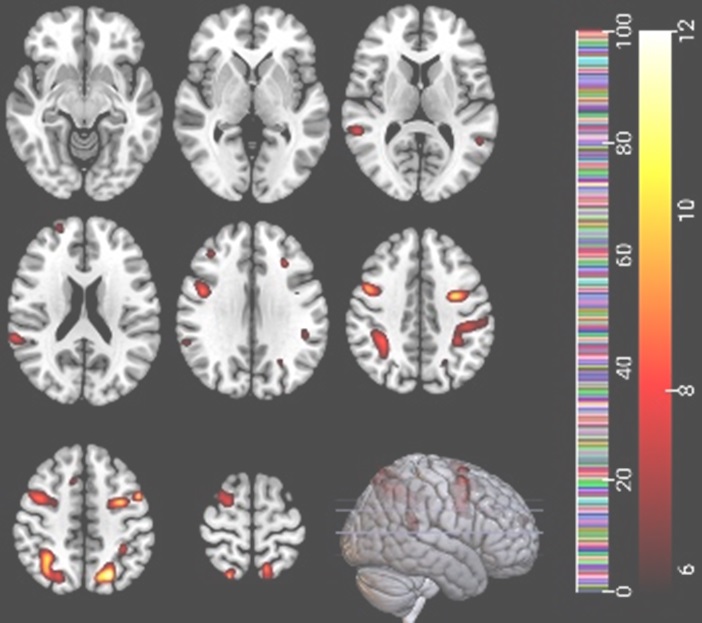Click the '20' tick label
702x623 pixels.
coord(624,479)
